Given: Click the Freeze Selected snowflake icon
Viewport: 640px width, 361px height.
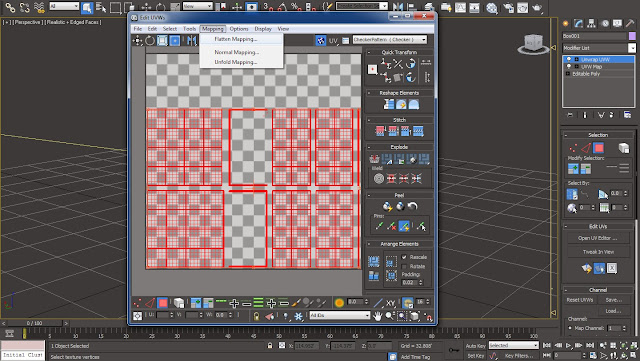Looking at the screenshot, I should [x=298, y=316].
